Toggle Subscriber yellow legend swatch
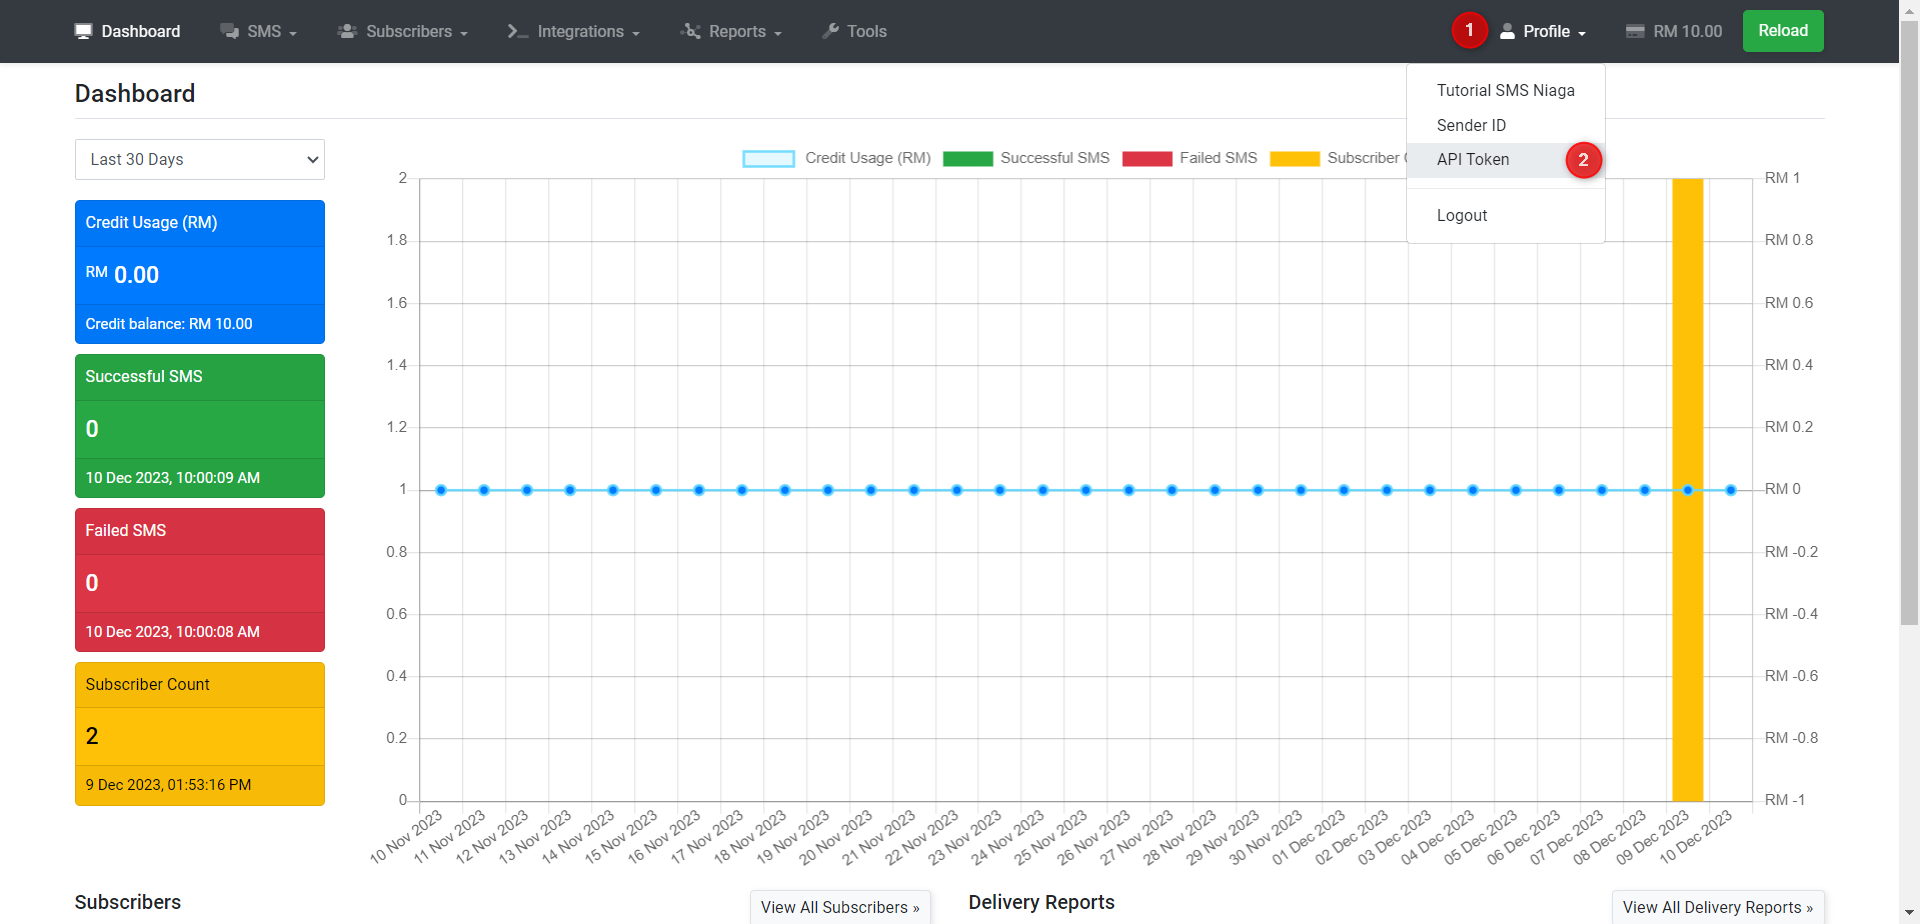 1295,158
